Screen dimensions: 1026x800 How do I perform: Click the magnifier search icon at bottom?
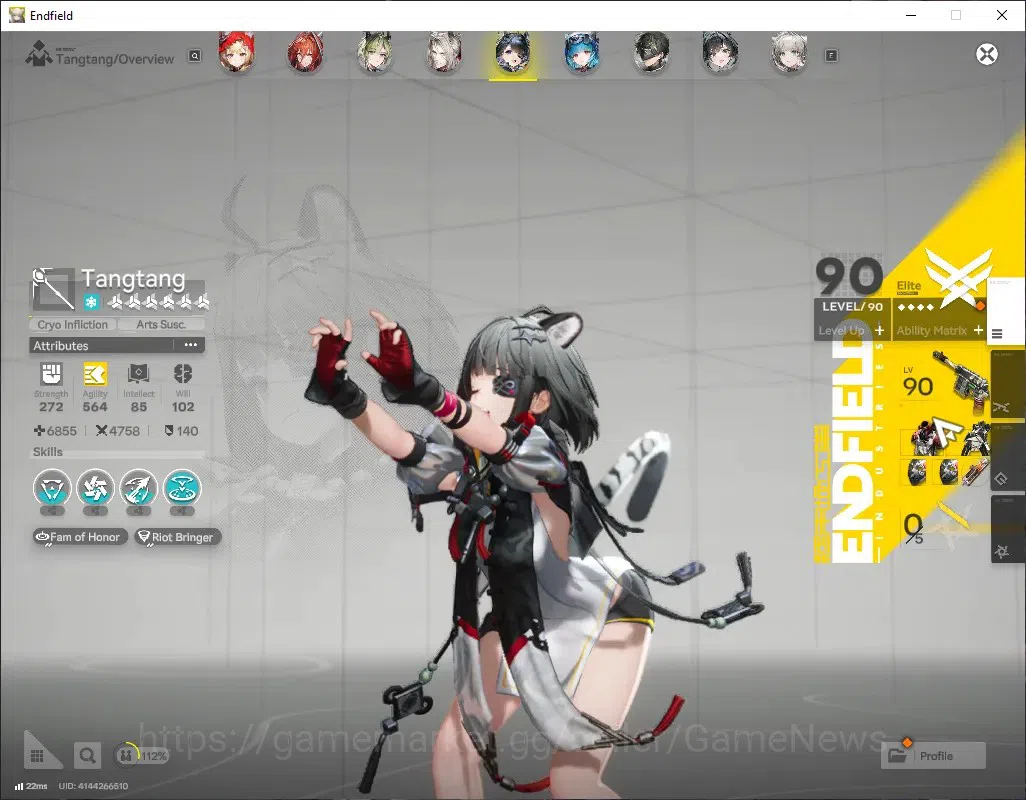pos(87,756)
